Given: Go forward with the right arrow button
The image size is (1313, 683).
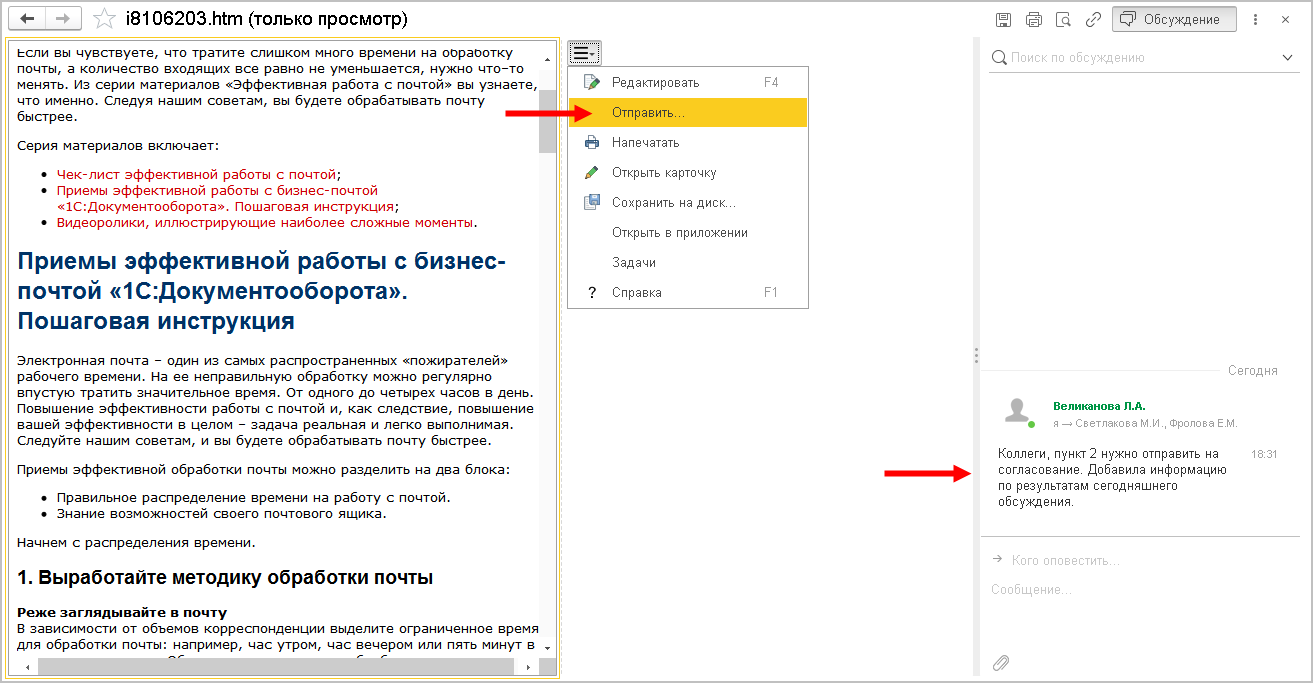Looking at the screenshot, I should click(63, 19).
